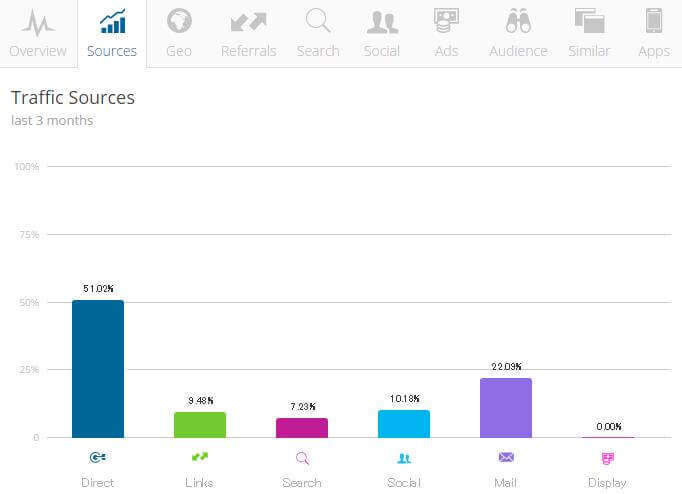Switch to the Overview tab label

(38, 51)
